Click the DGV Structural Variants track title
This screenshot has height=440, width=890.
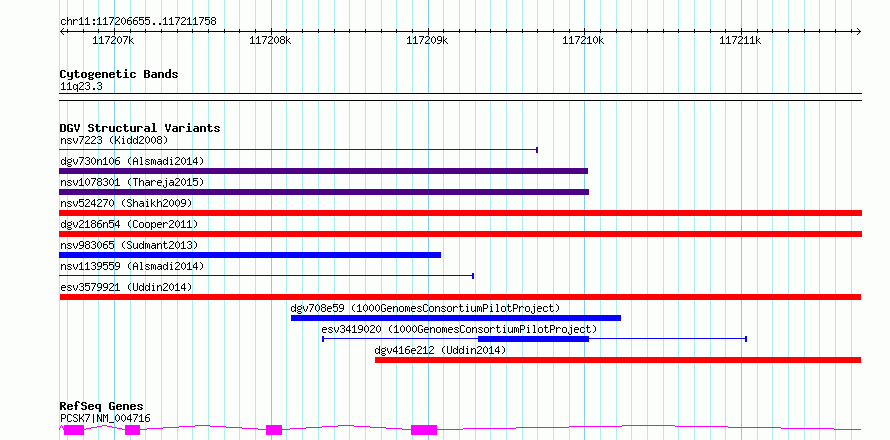[140, 128]
